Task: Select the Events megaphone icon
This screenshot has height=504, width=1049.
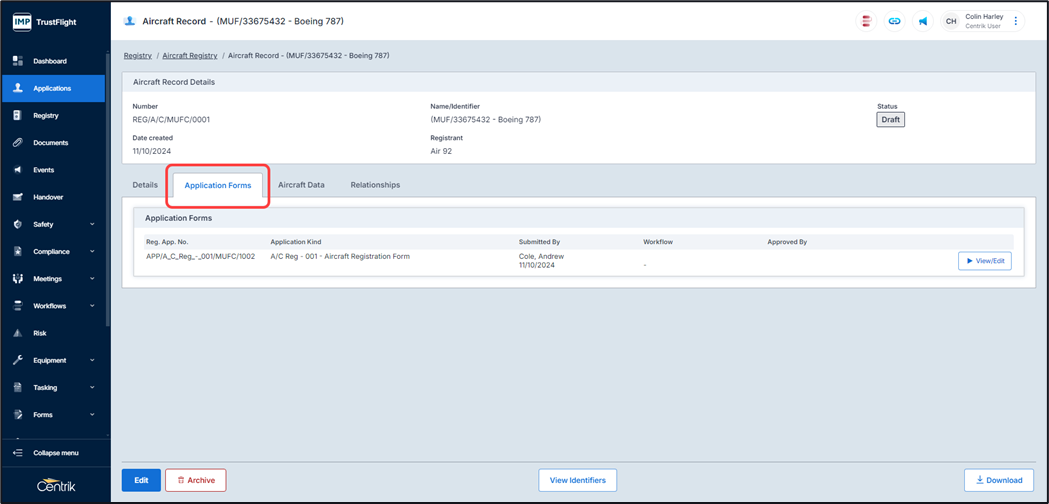Action: click(x=17, y=170)
